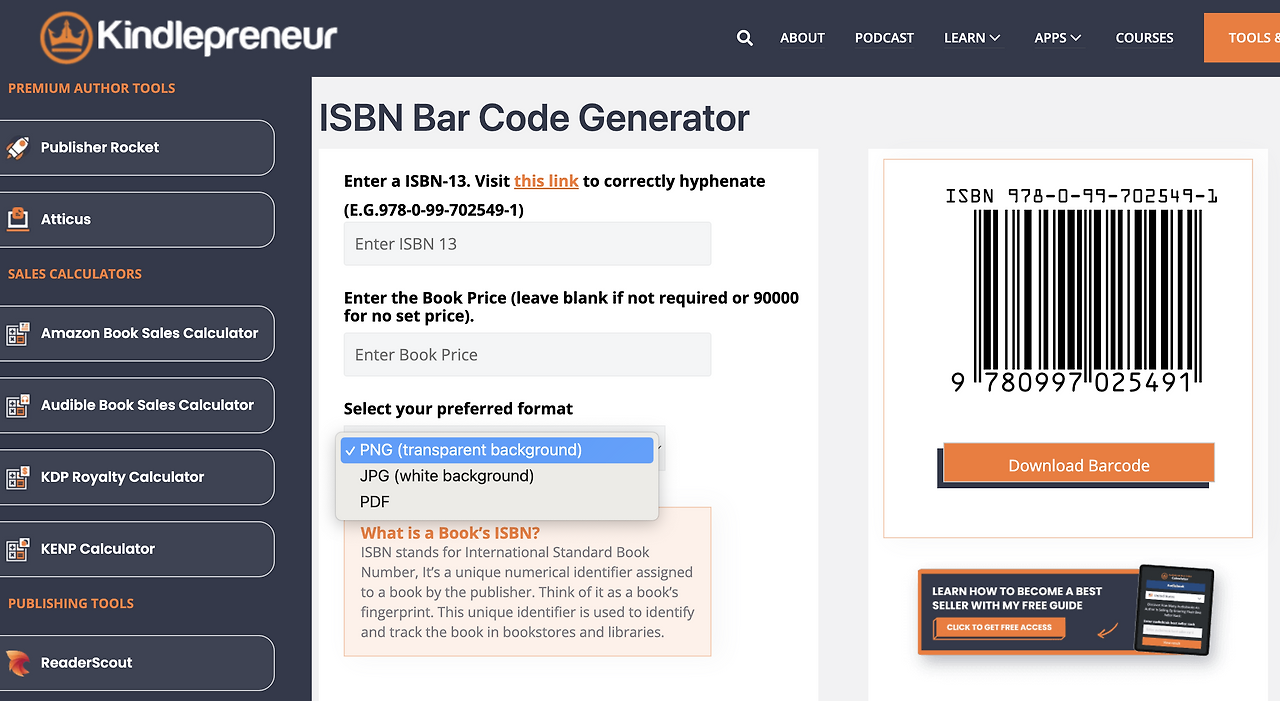Click the Kindlepreneur crown logo
This screenshot has width=1280, height=701.
tap(67, 38)
